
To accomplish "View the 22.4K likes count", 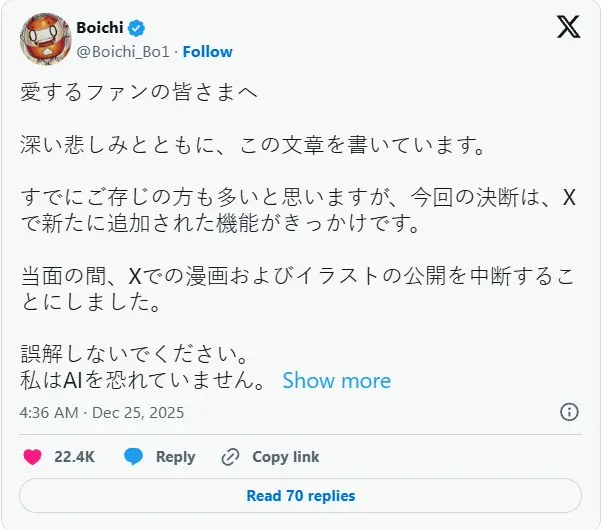I will point(74,457).
